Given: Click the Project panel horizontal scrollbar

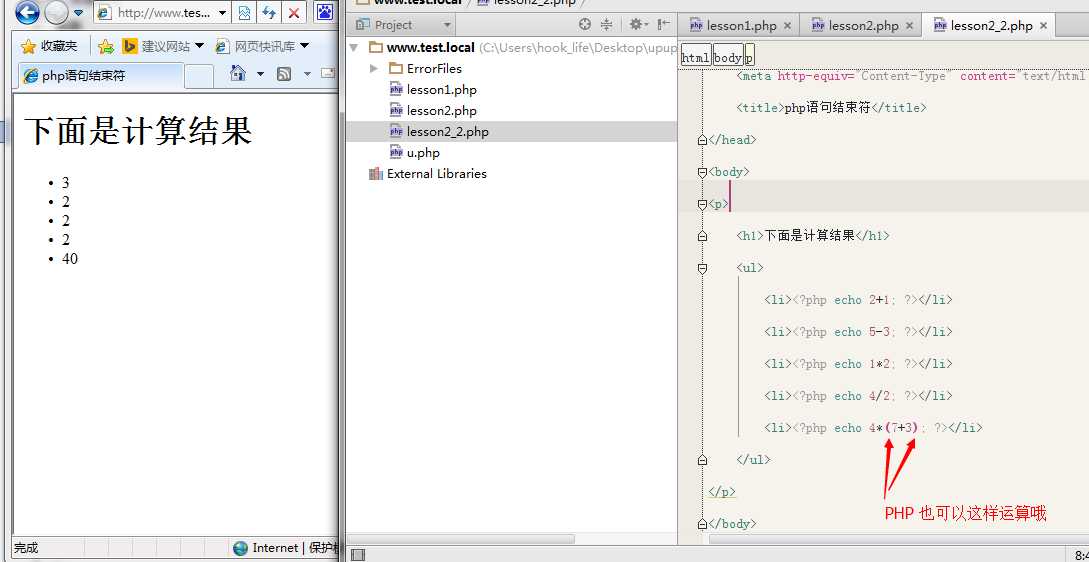Looking at the screenshot, I should (460, 539).
